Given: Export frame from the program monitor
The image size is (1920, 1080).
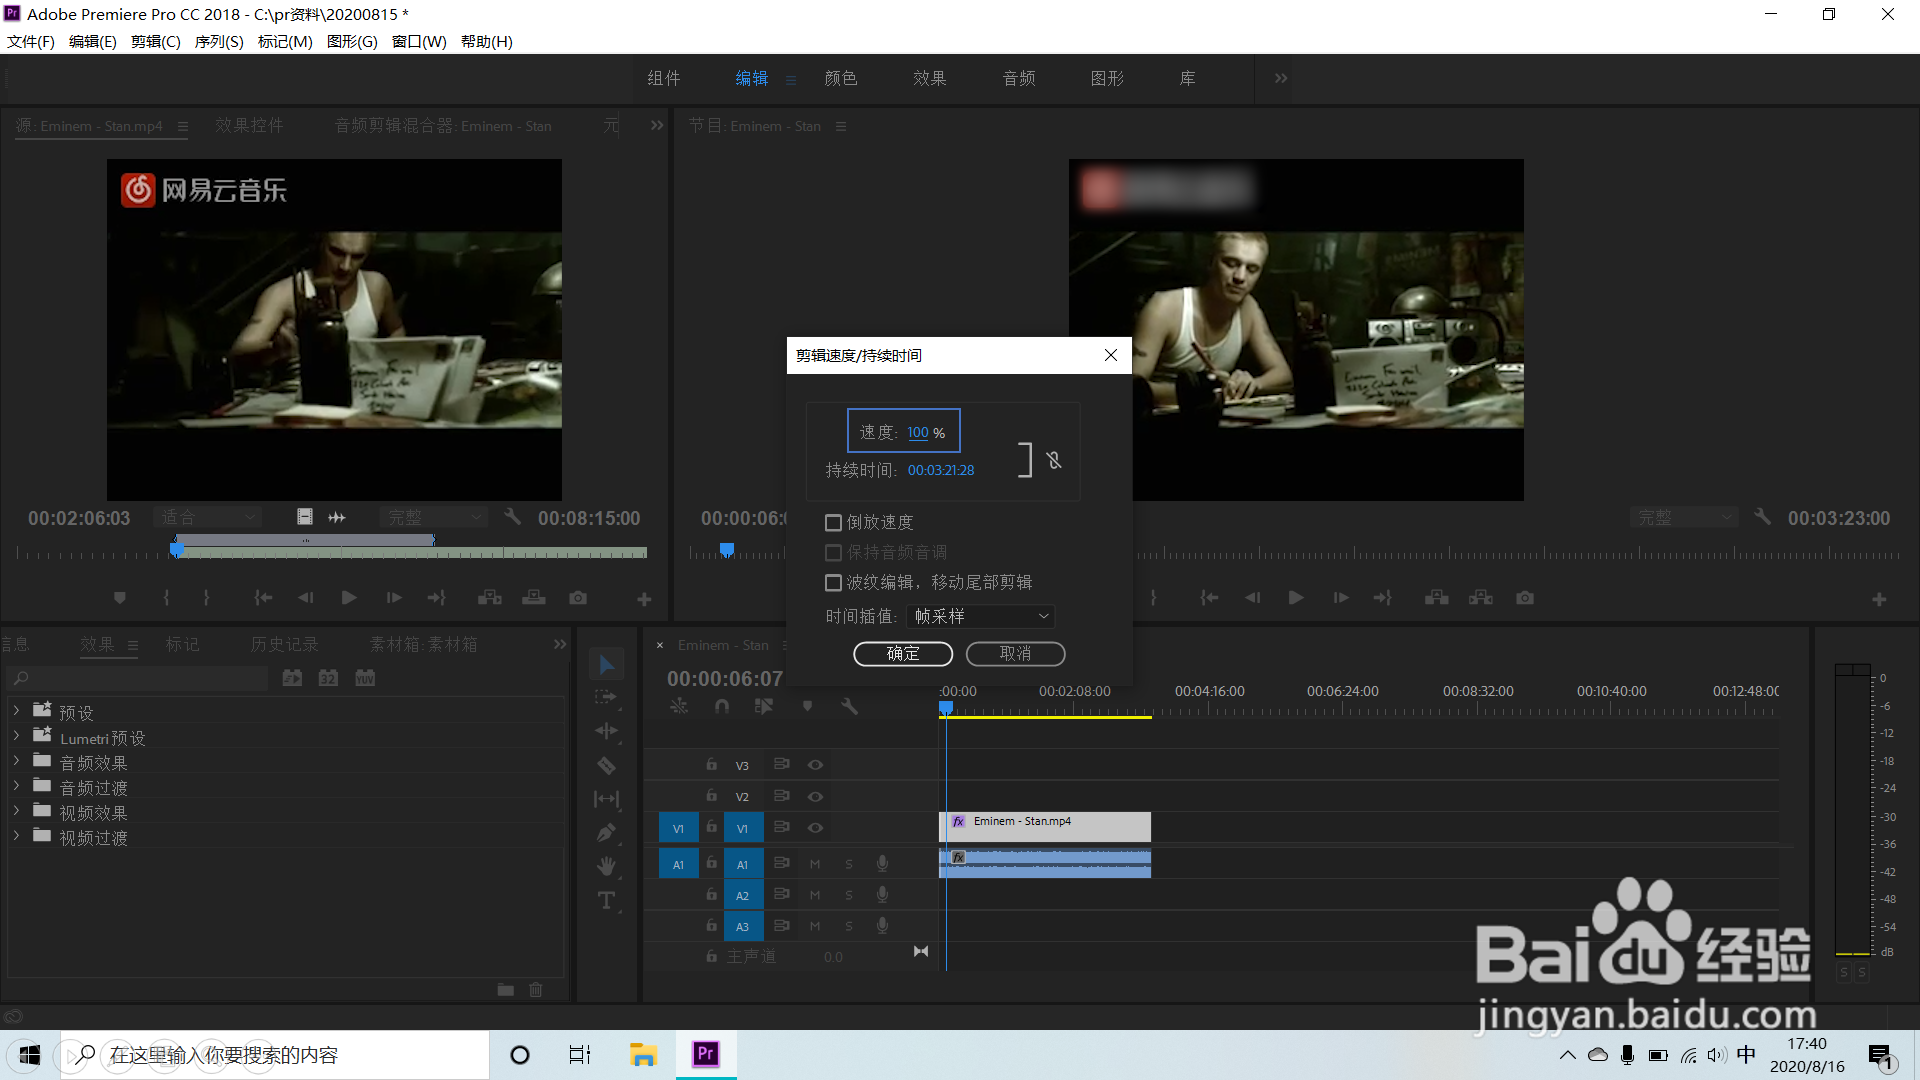Looking at the screenshot, I should 1524,598.
